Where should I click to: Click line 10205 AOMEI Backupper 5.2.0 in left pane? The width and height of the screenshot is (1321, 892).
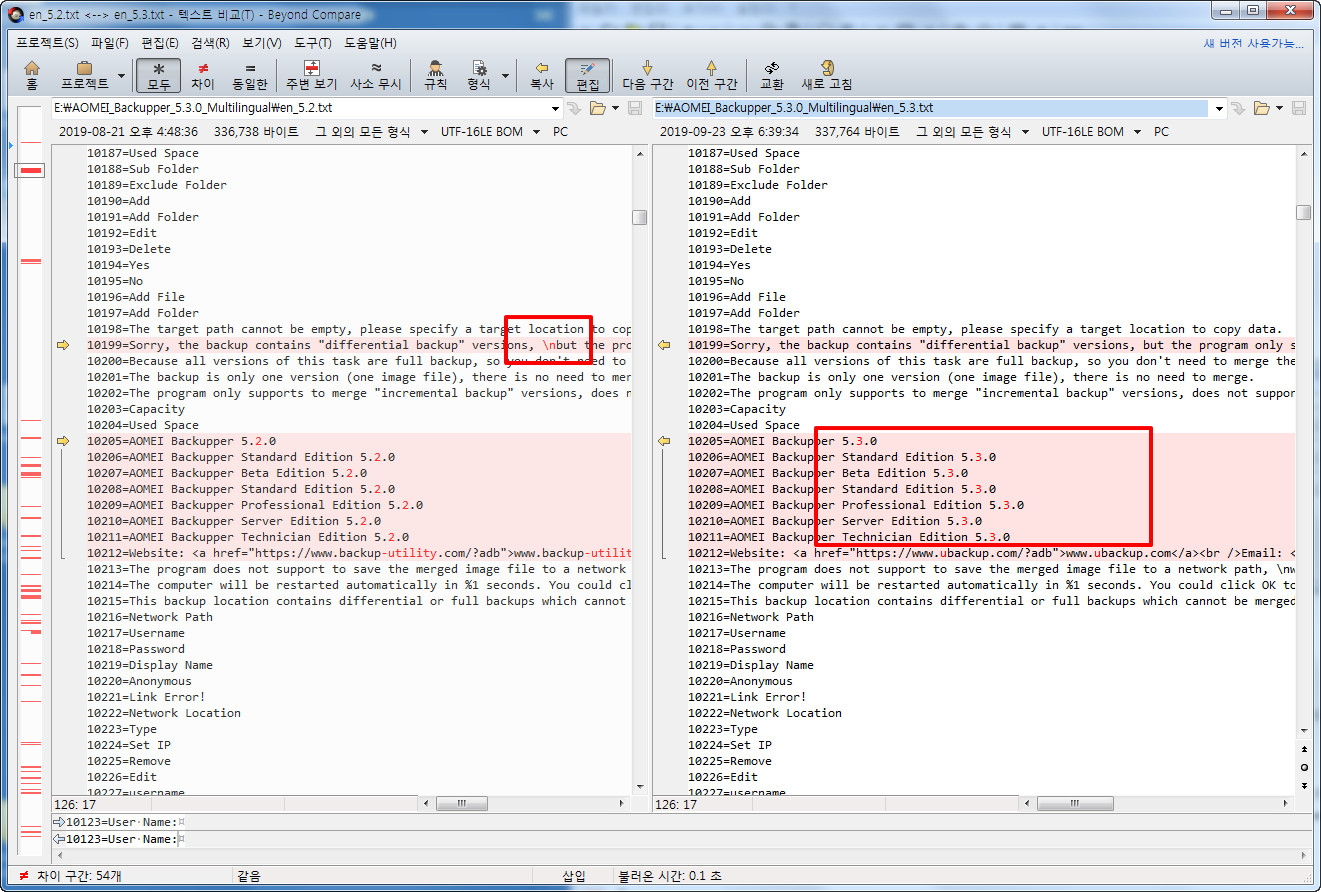(x=182, y=441)
